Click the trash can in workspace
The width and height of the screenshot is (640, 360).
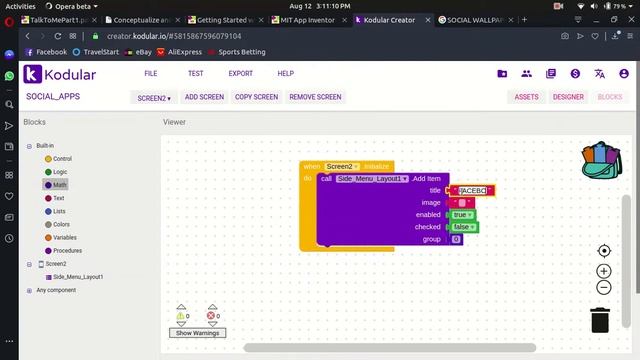(600, 320)
